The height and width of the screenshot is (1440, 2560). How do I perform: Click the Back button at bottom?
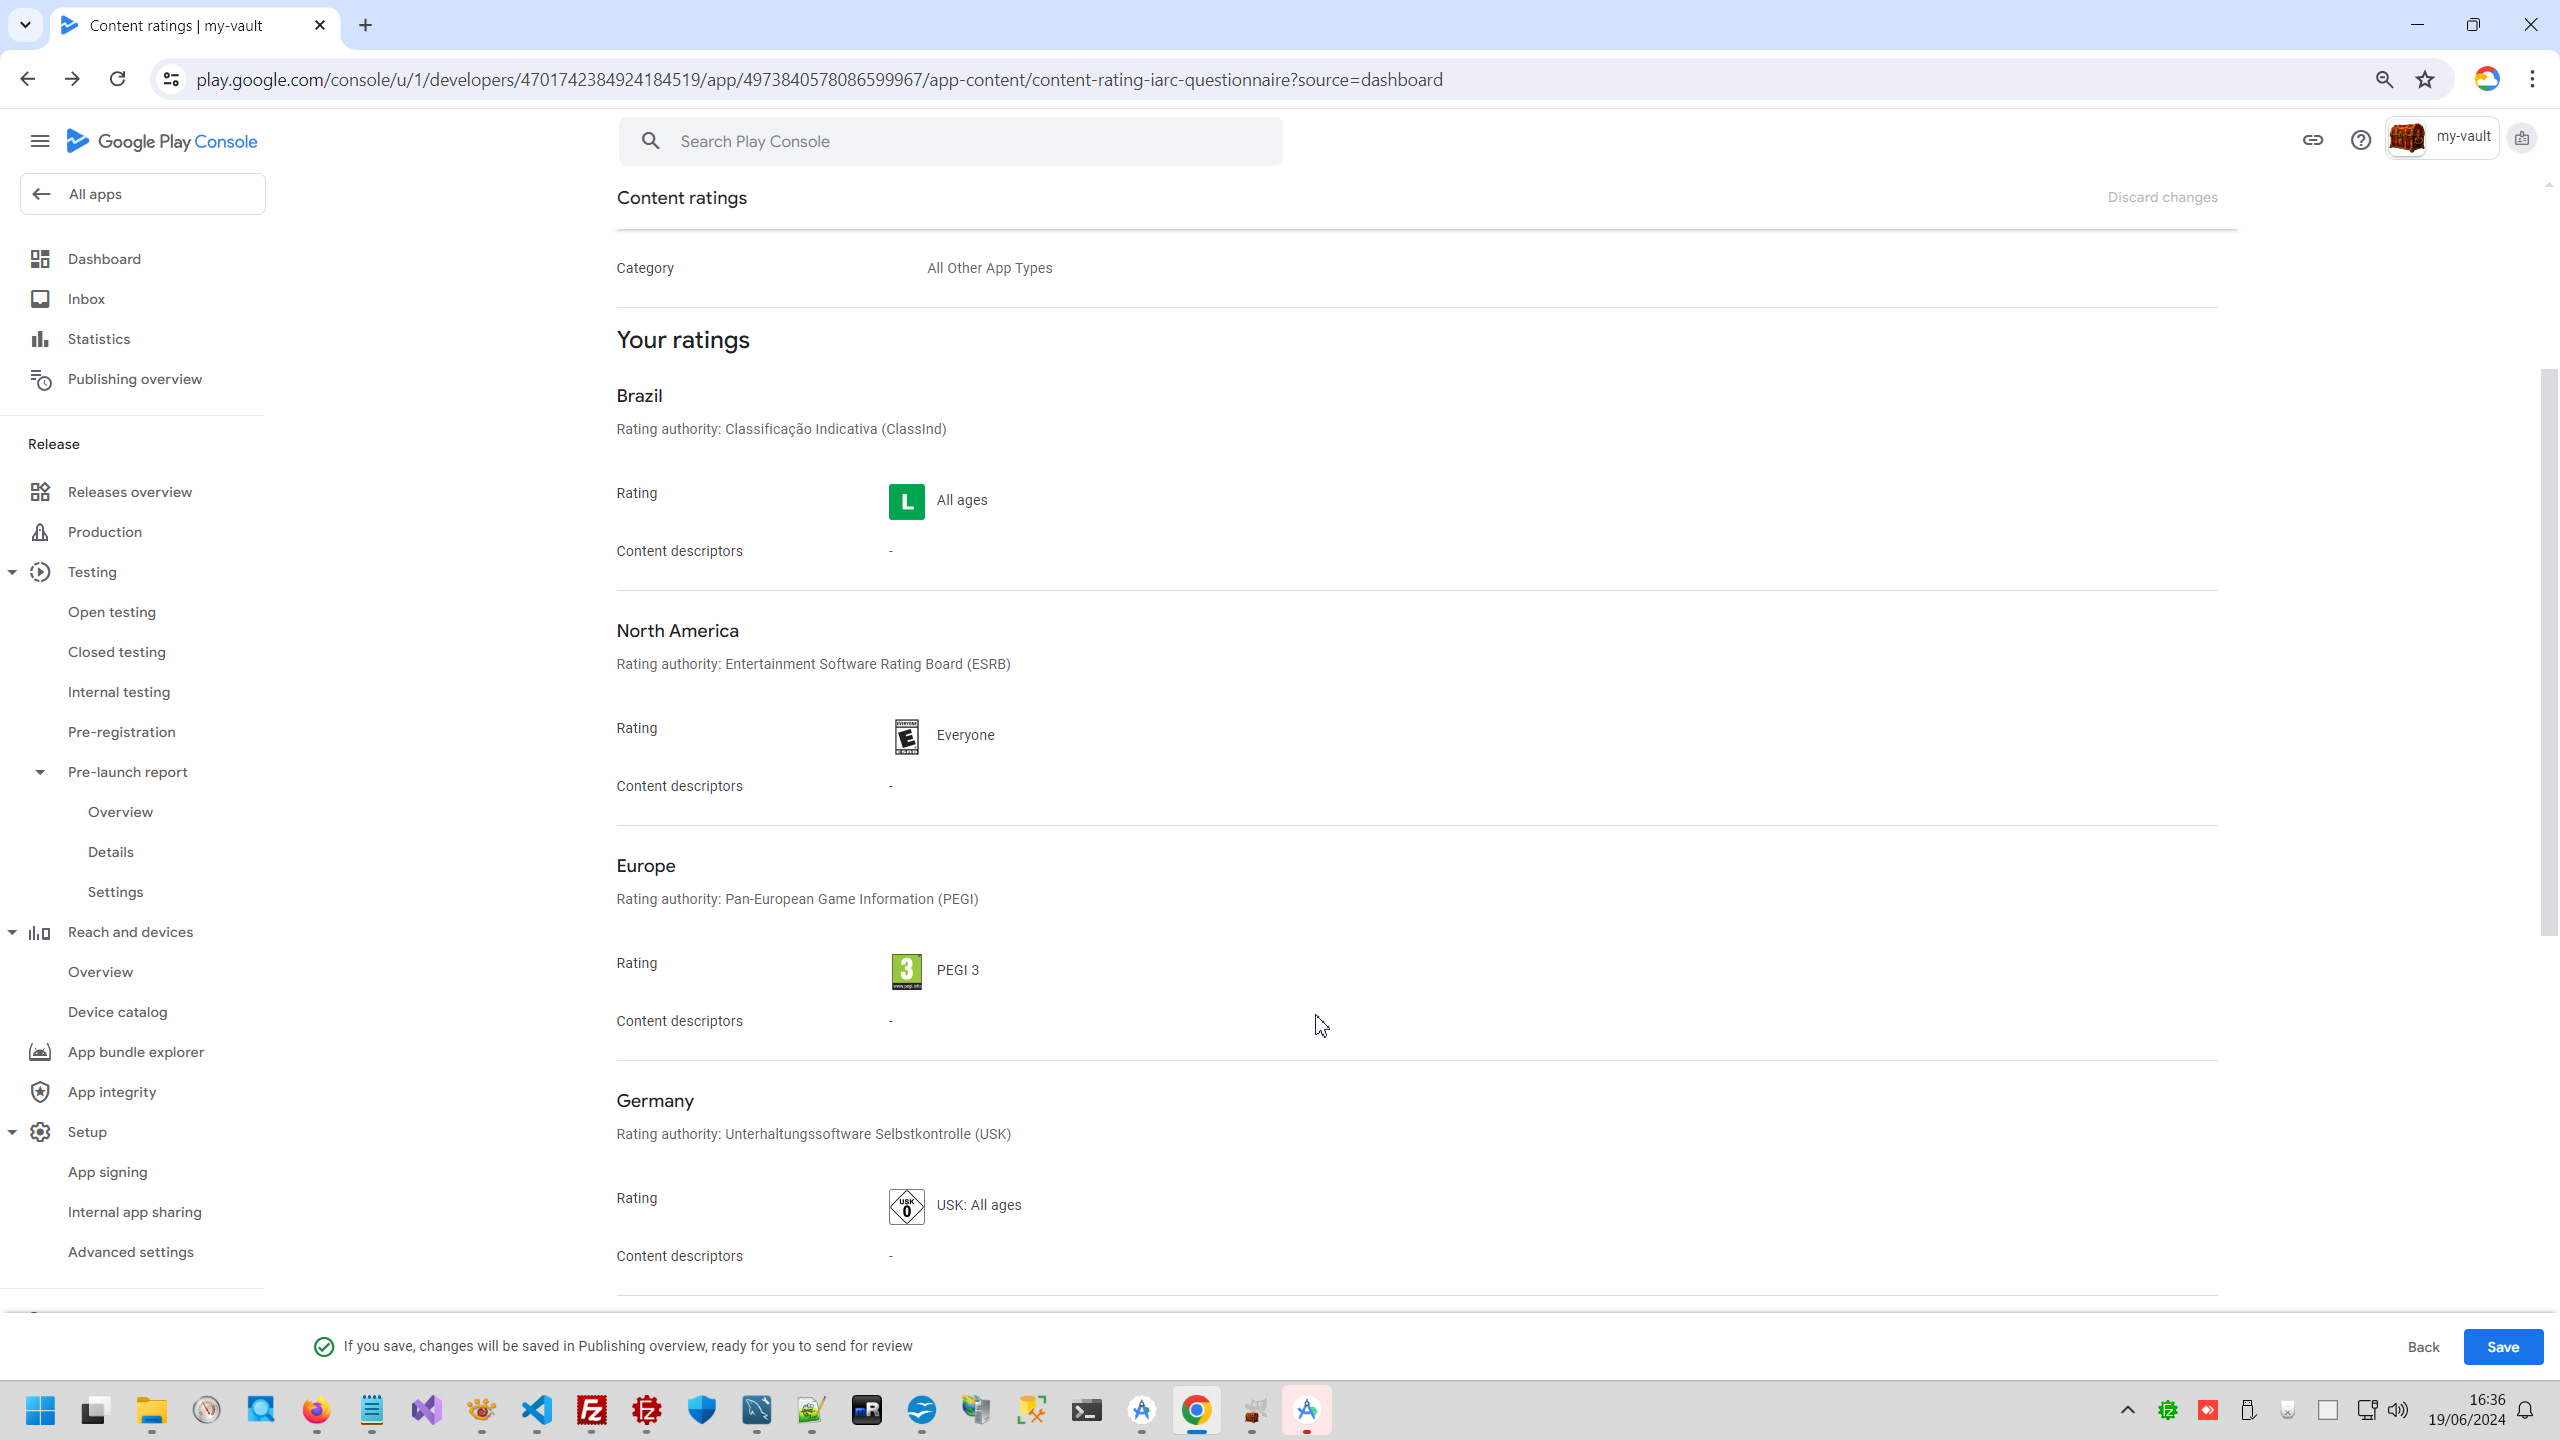click(2423, 1347)
